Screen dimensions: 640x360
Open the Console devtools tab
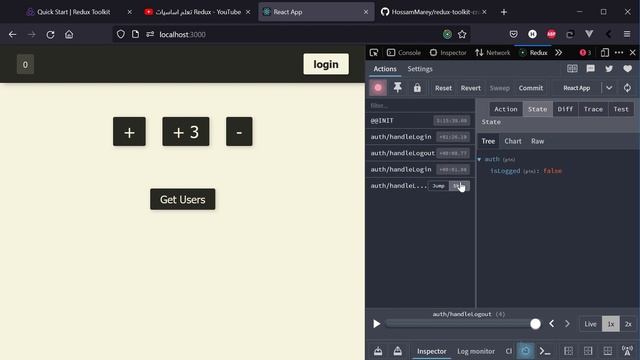404,53
